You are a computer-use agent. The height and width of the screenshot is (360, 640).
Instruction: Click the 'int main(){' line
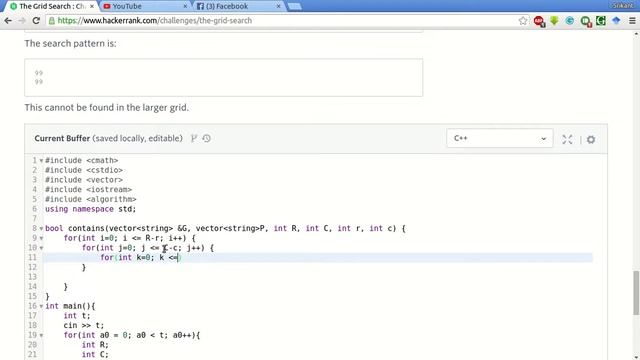(x=70, y=306)
